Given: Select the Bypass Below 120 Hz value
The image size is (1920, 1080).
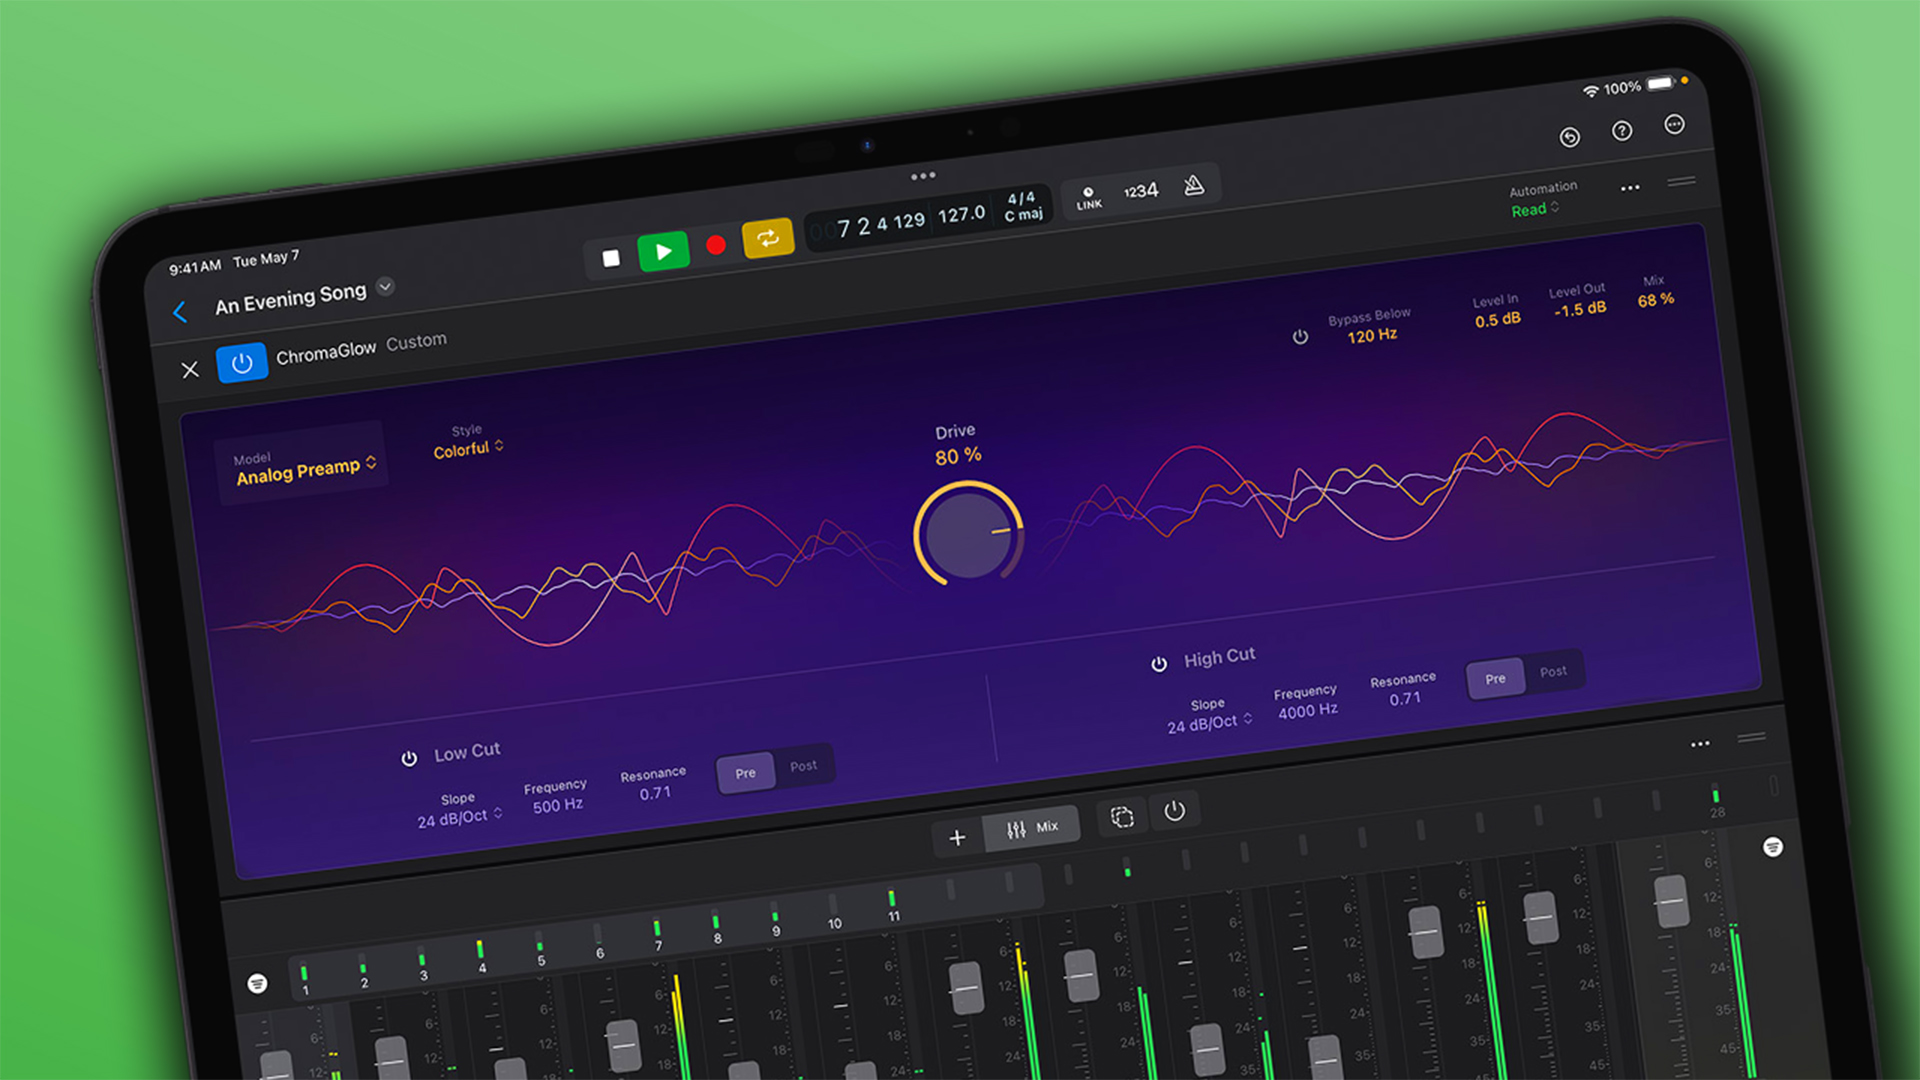Looking at the screenshot, I should 1372,335.
